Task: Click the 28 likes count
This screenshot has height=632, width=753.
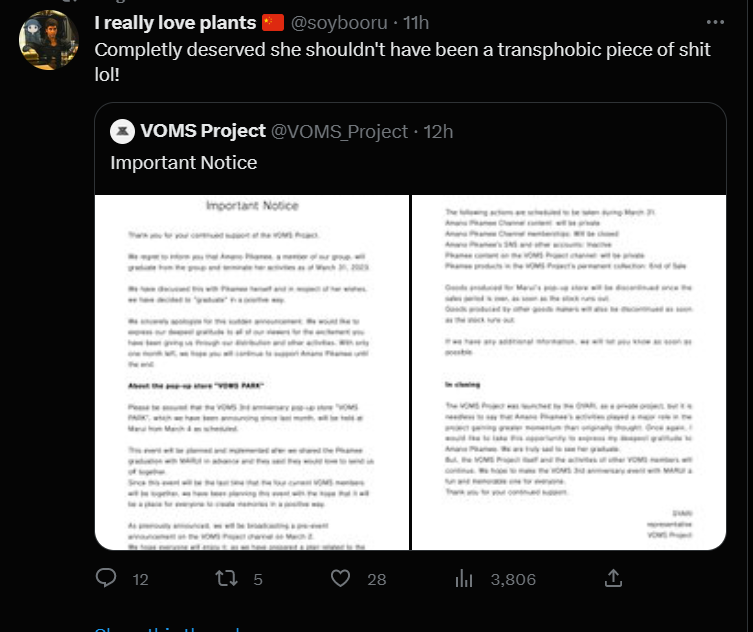Action: 376,580
